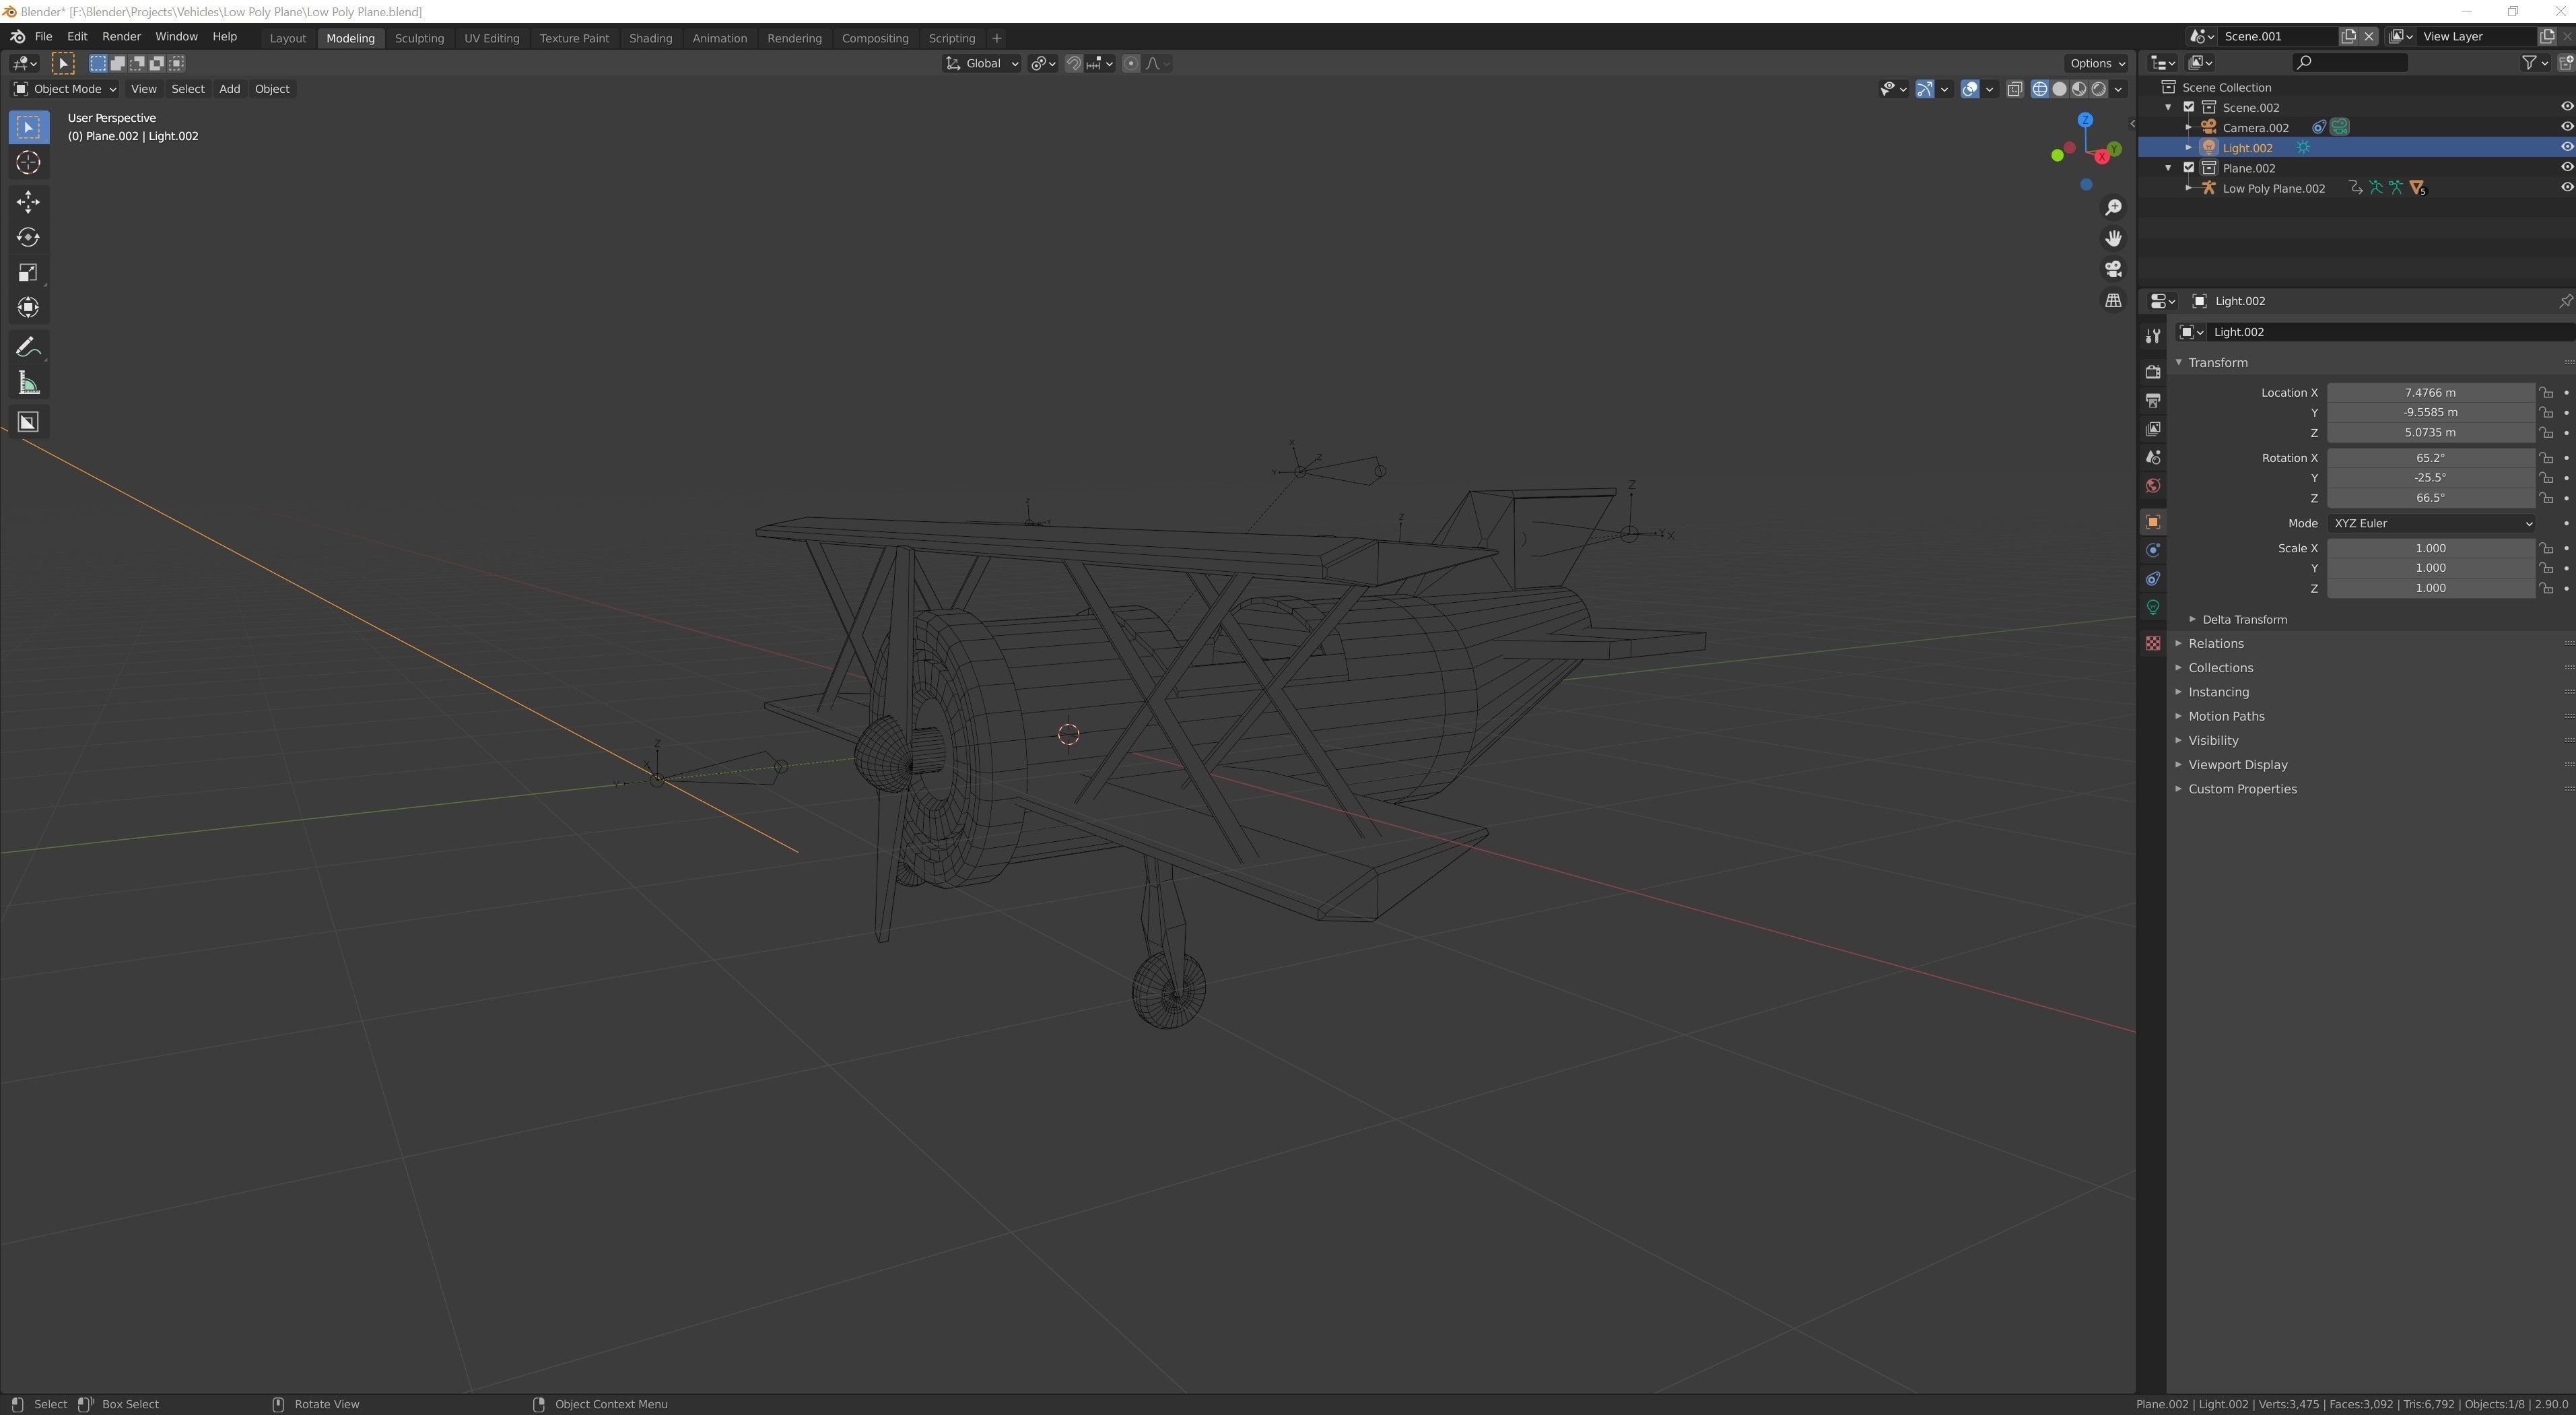Open the Render properties tab
Screen dimensions: 2576x1415
tap(2153, 372)
